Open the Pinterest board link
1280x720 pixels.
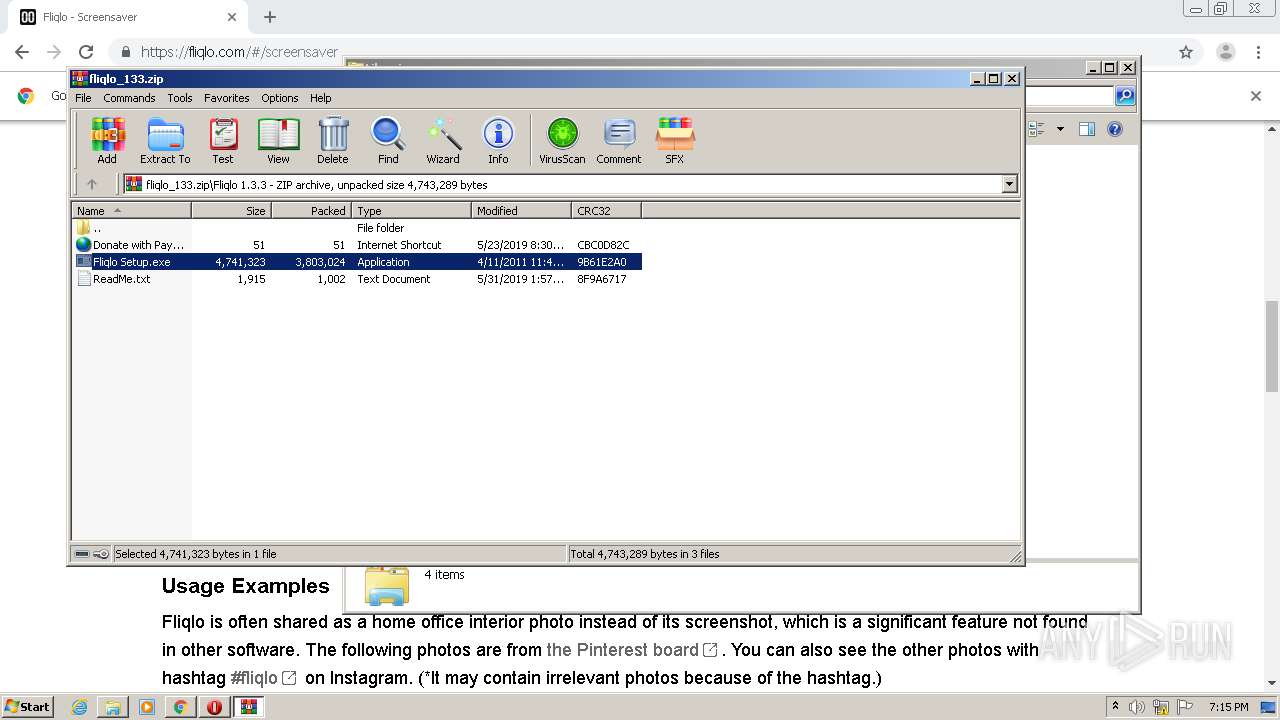[632, 650]
